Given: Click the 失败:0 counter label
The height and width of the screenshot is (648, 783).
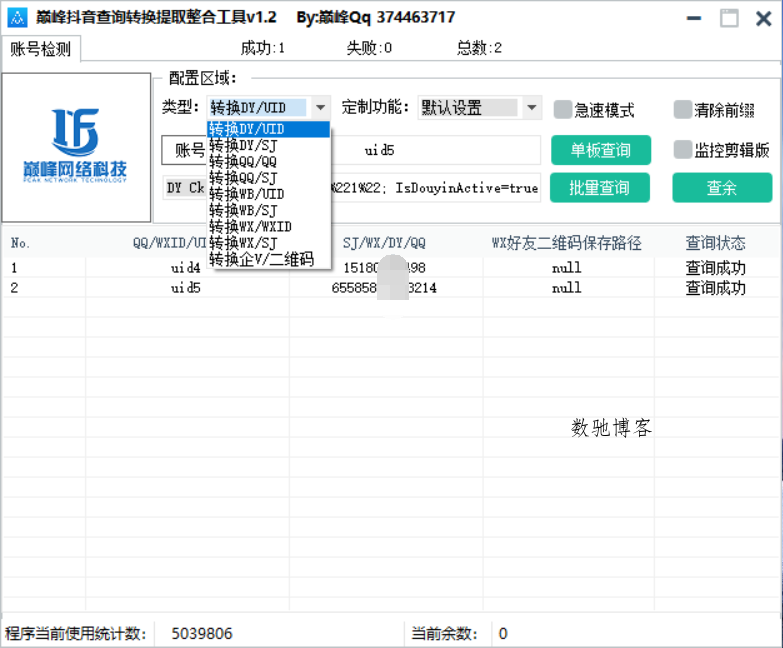Looking at the screenshot, I should (369, 48).
